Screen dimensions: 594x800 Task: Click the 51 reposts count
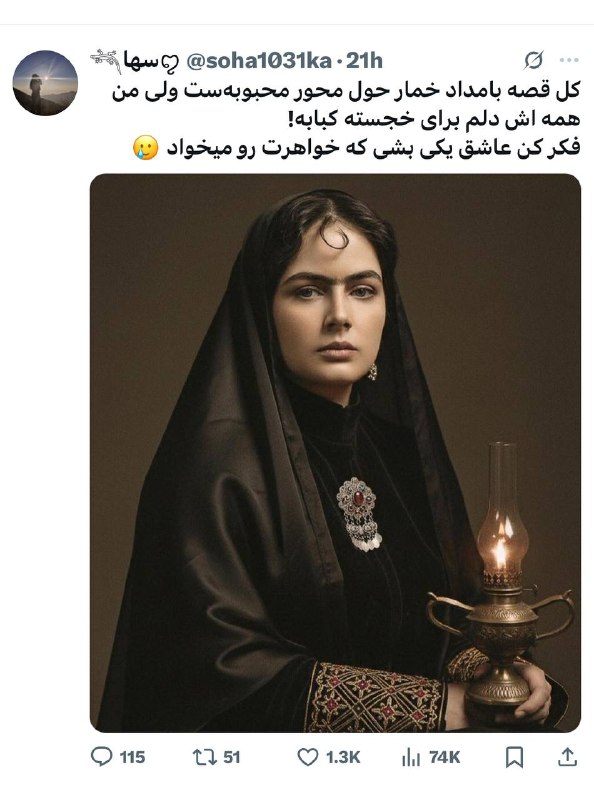coord(232,757)
